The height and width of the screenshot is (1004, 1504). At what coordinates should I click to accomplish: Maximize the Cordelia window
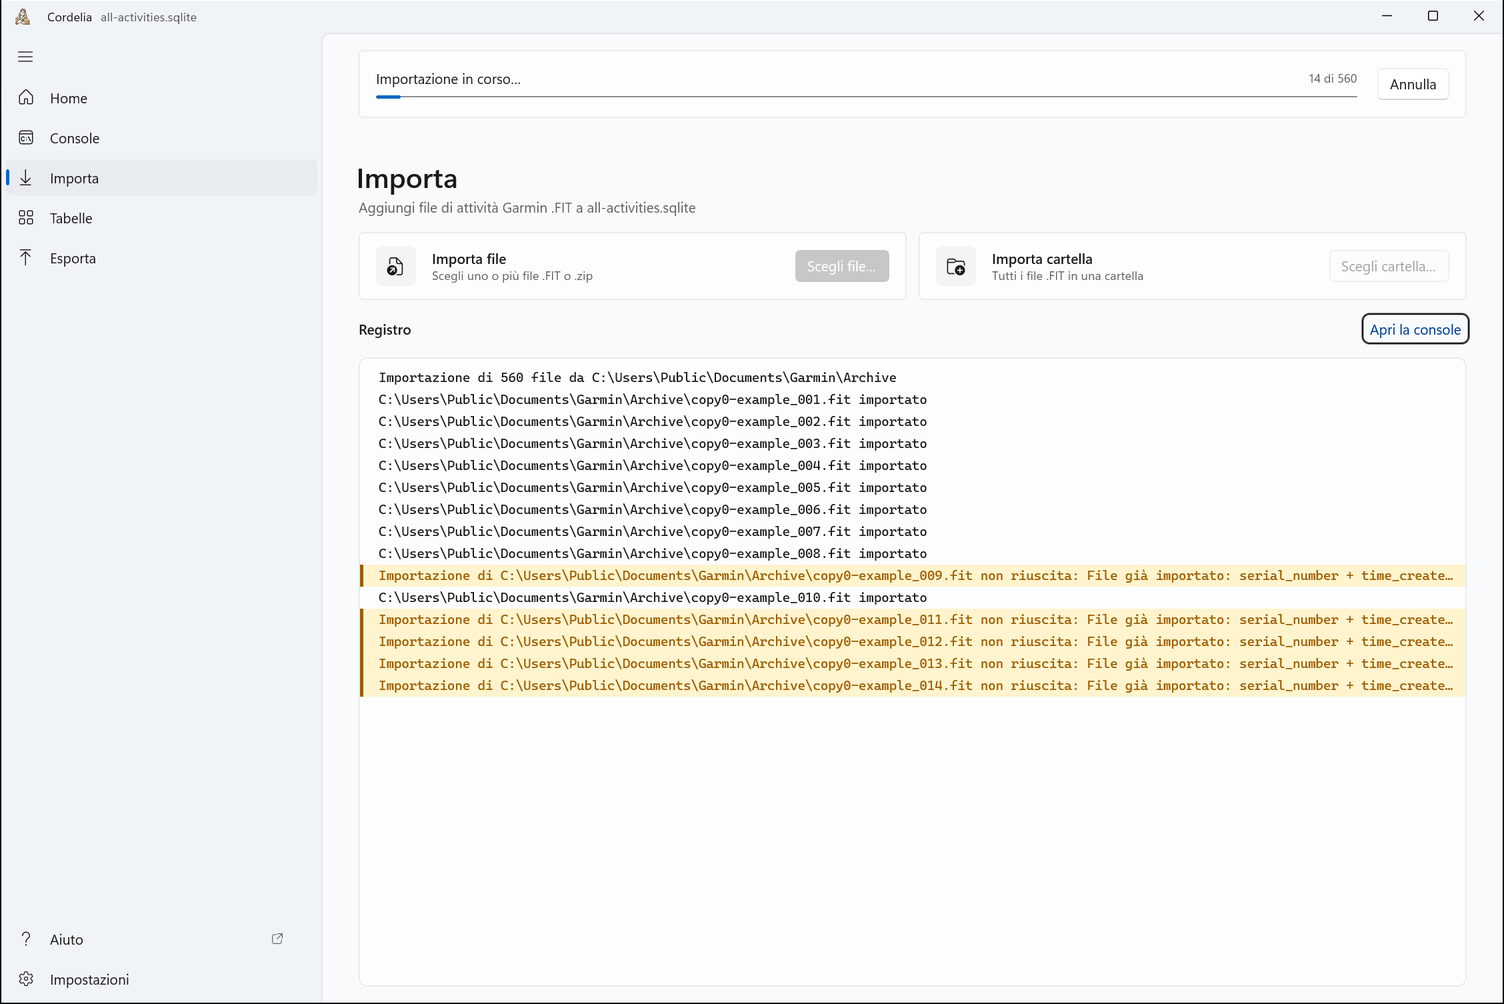(x=1433, y=16)
